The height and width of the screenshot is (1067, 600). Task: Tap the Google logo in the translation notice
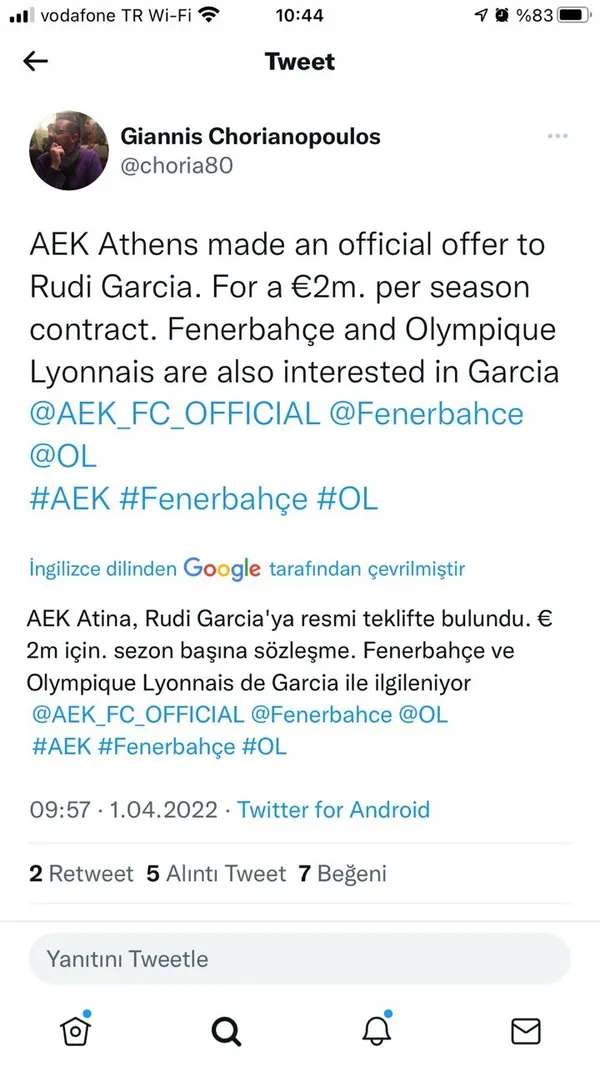coord(222,568)
